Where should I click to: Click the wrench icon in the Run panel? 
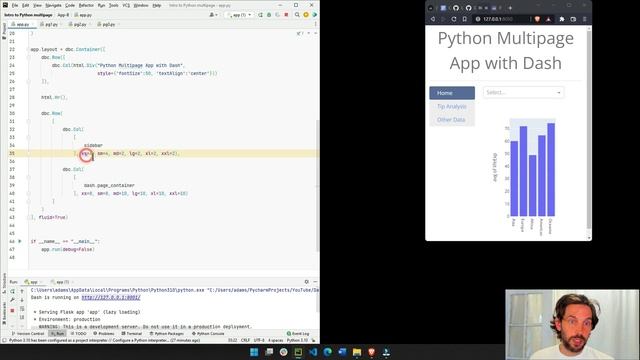pos(12,300)
